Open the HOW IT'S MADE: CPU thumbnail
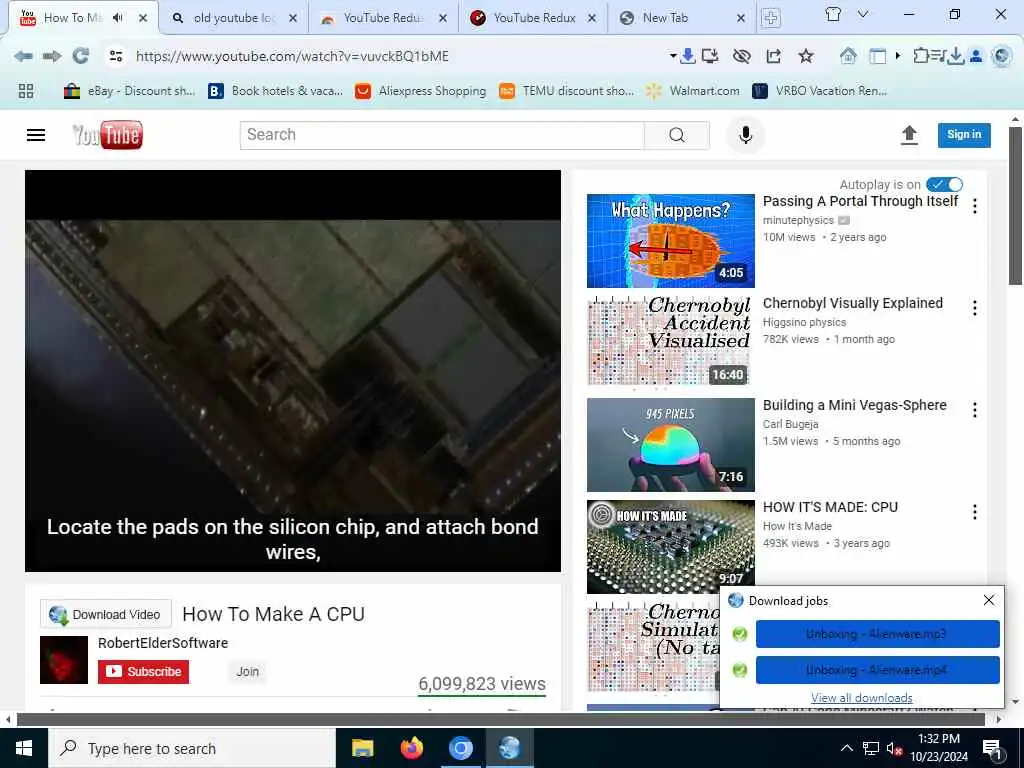Screen dimensions: 1024x768 coord(671,547)
